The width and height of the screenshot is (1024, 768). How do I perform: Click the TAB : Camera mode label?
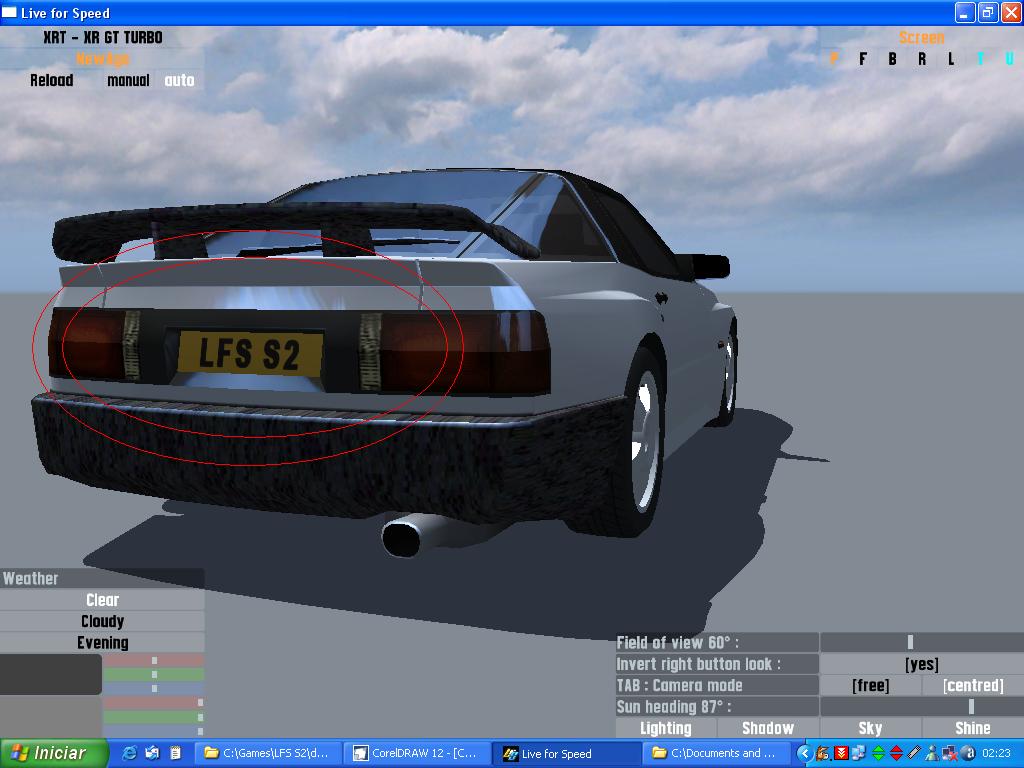point(717,685)
